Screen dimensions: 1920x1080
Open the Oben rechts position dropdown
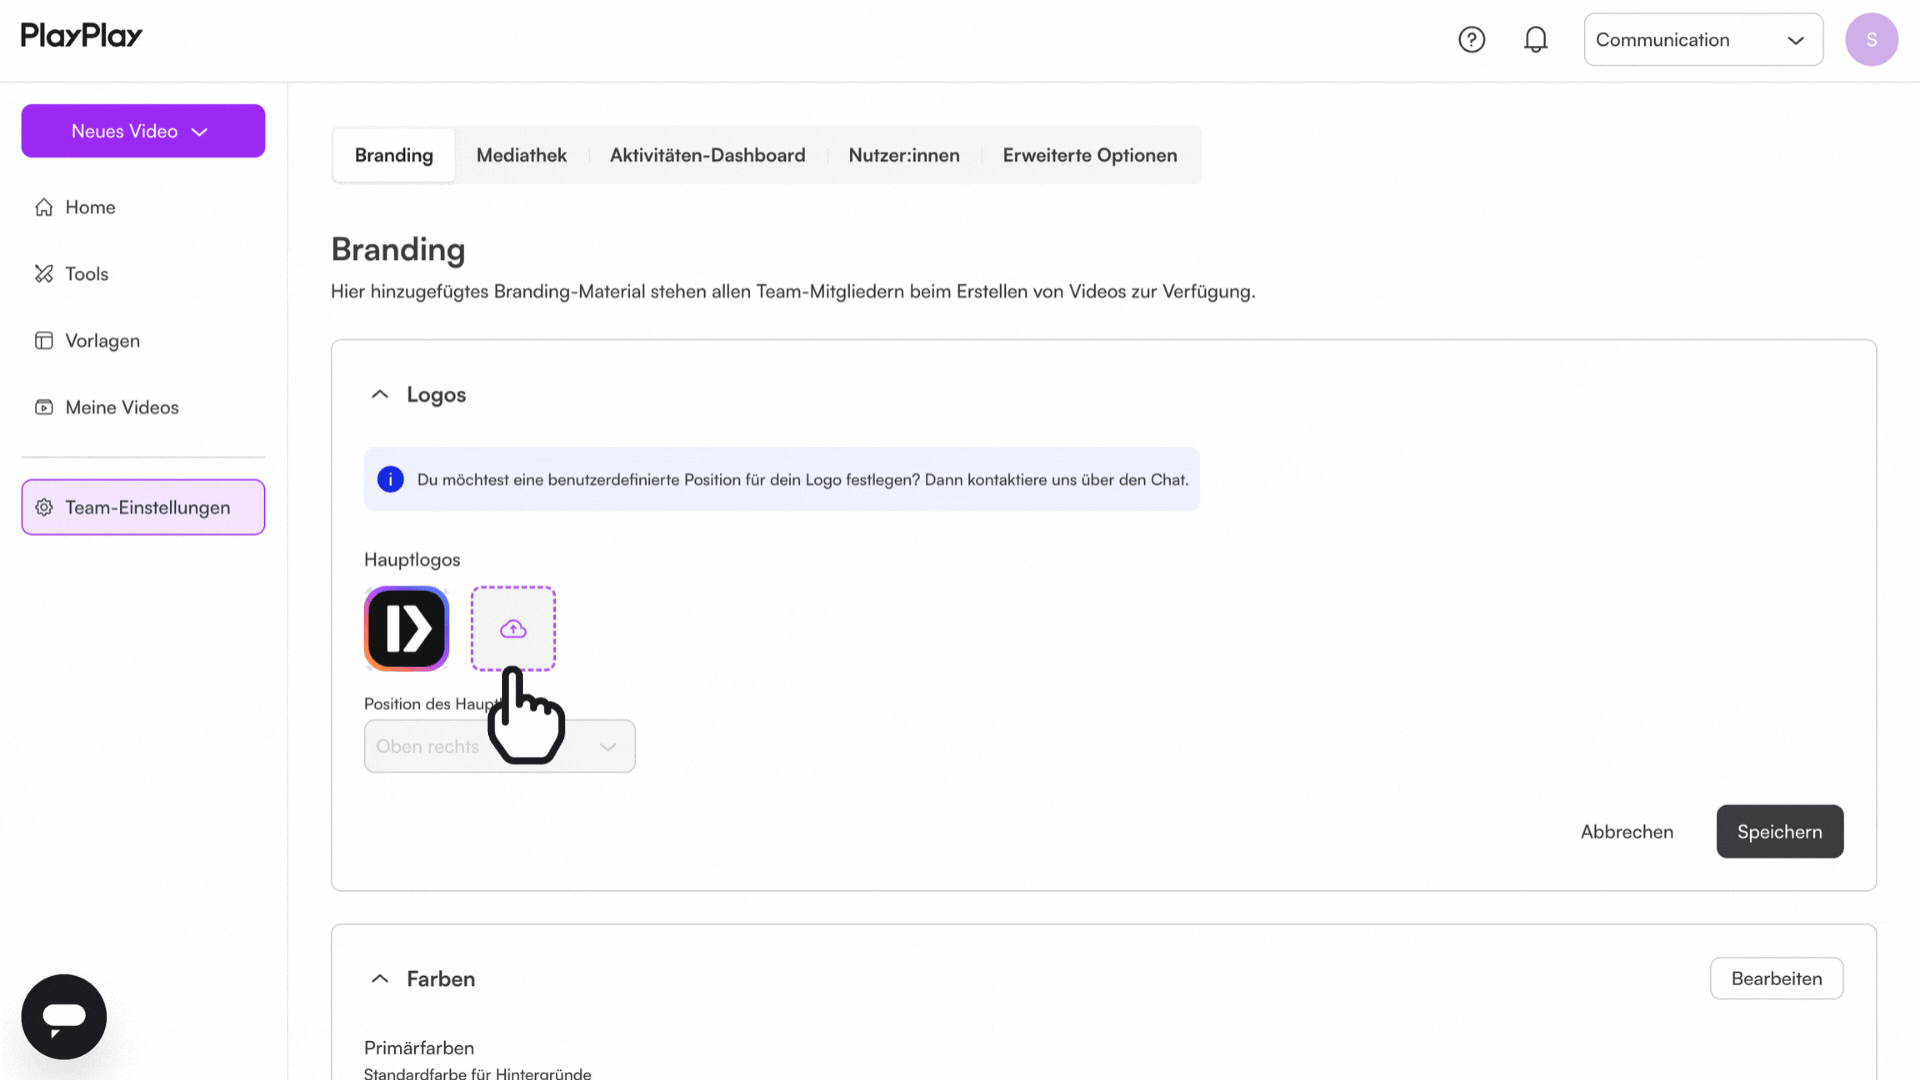[499, 746]
